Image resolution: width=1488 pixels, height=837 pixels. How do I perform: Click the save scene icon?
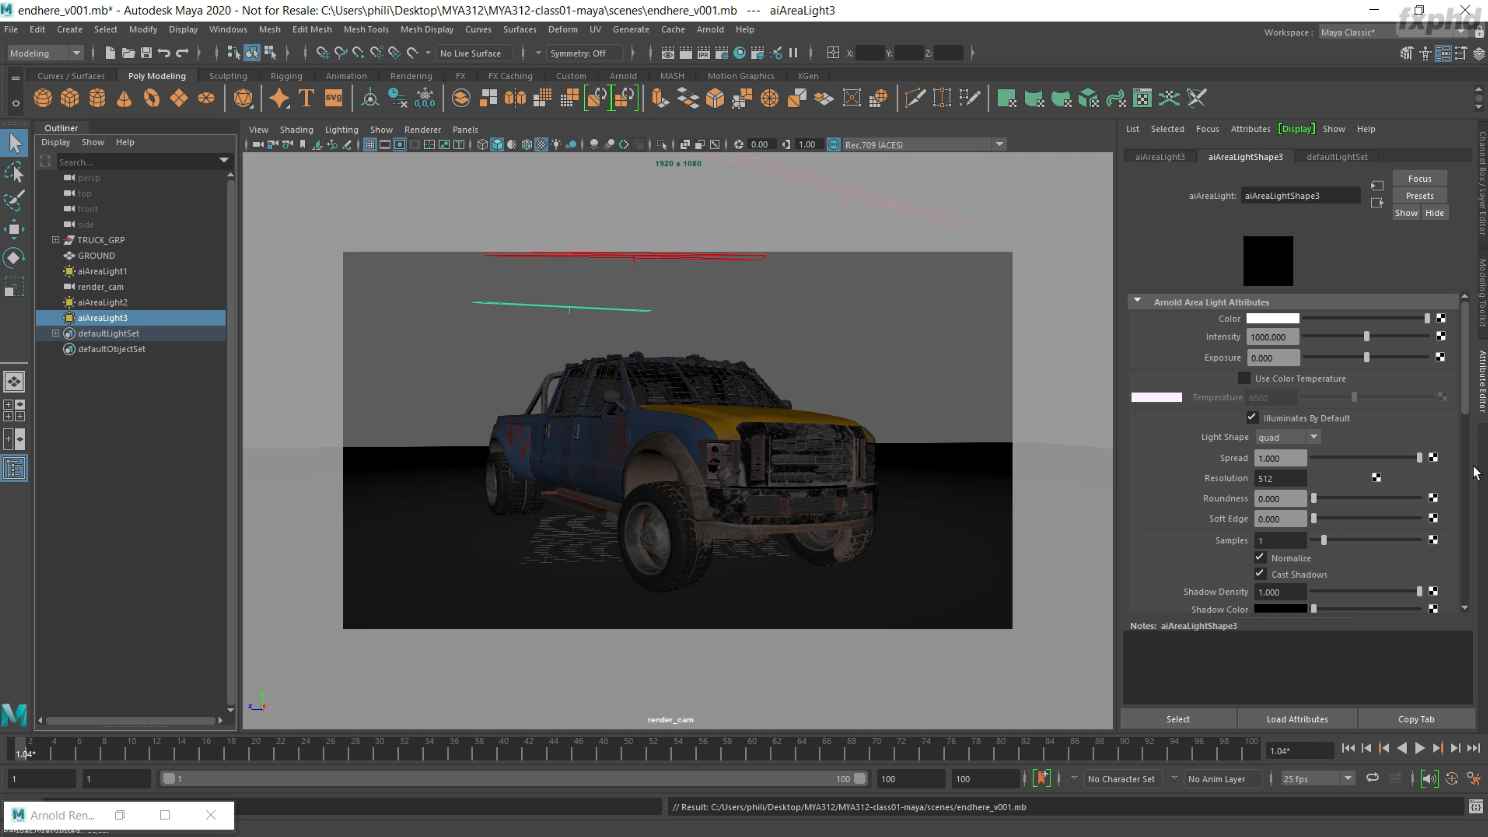click(x=146, y=53)
